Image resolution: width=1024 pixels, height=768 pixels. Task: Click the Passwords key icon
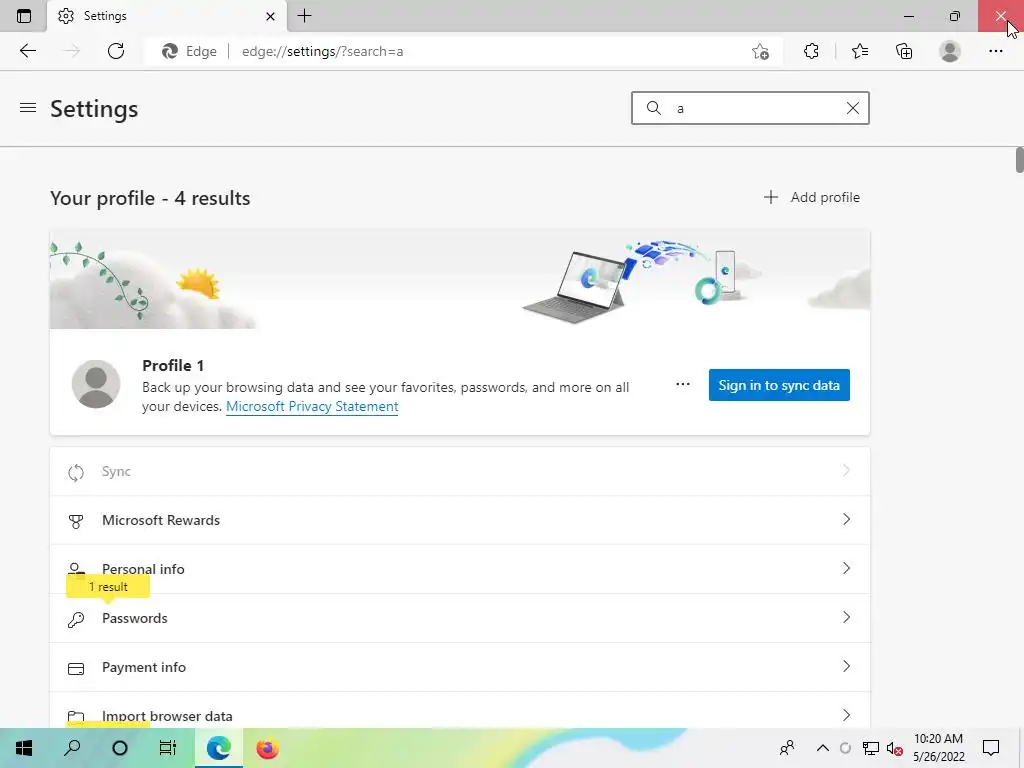click(x=76, y=619)
